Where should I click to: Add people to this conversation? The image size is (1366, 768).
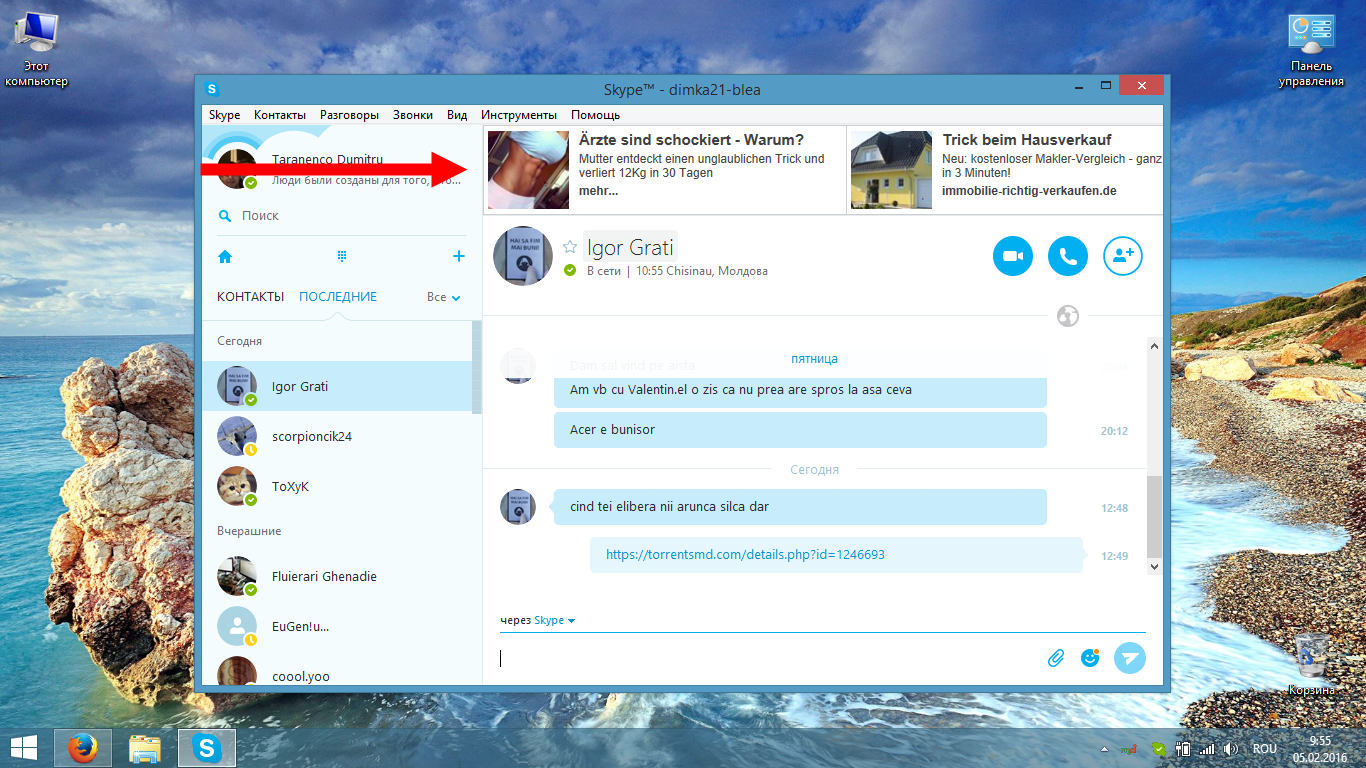(1123, 256)
